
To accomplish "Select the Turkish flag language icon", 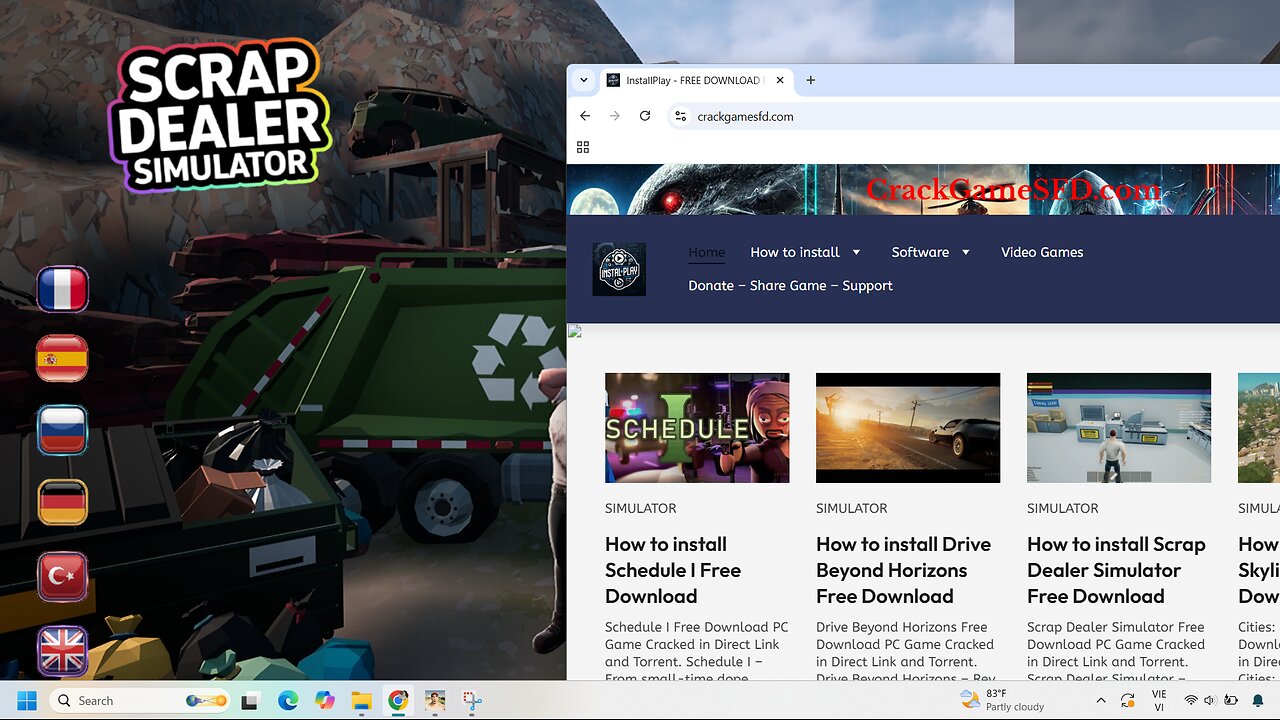I will (x=62, y=577).
